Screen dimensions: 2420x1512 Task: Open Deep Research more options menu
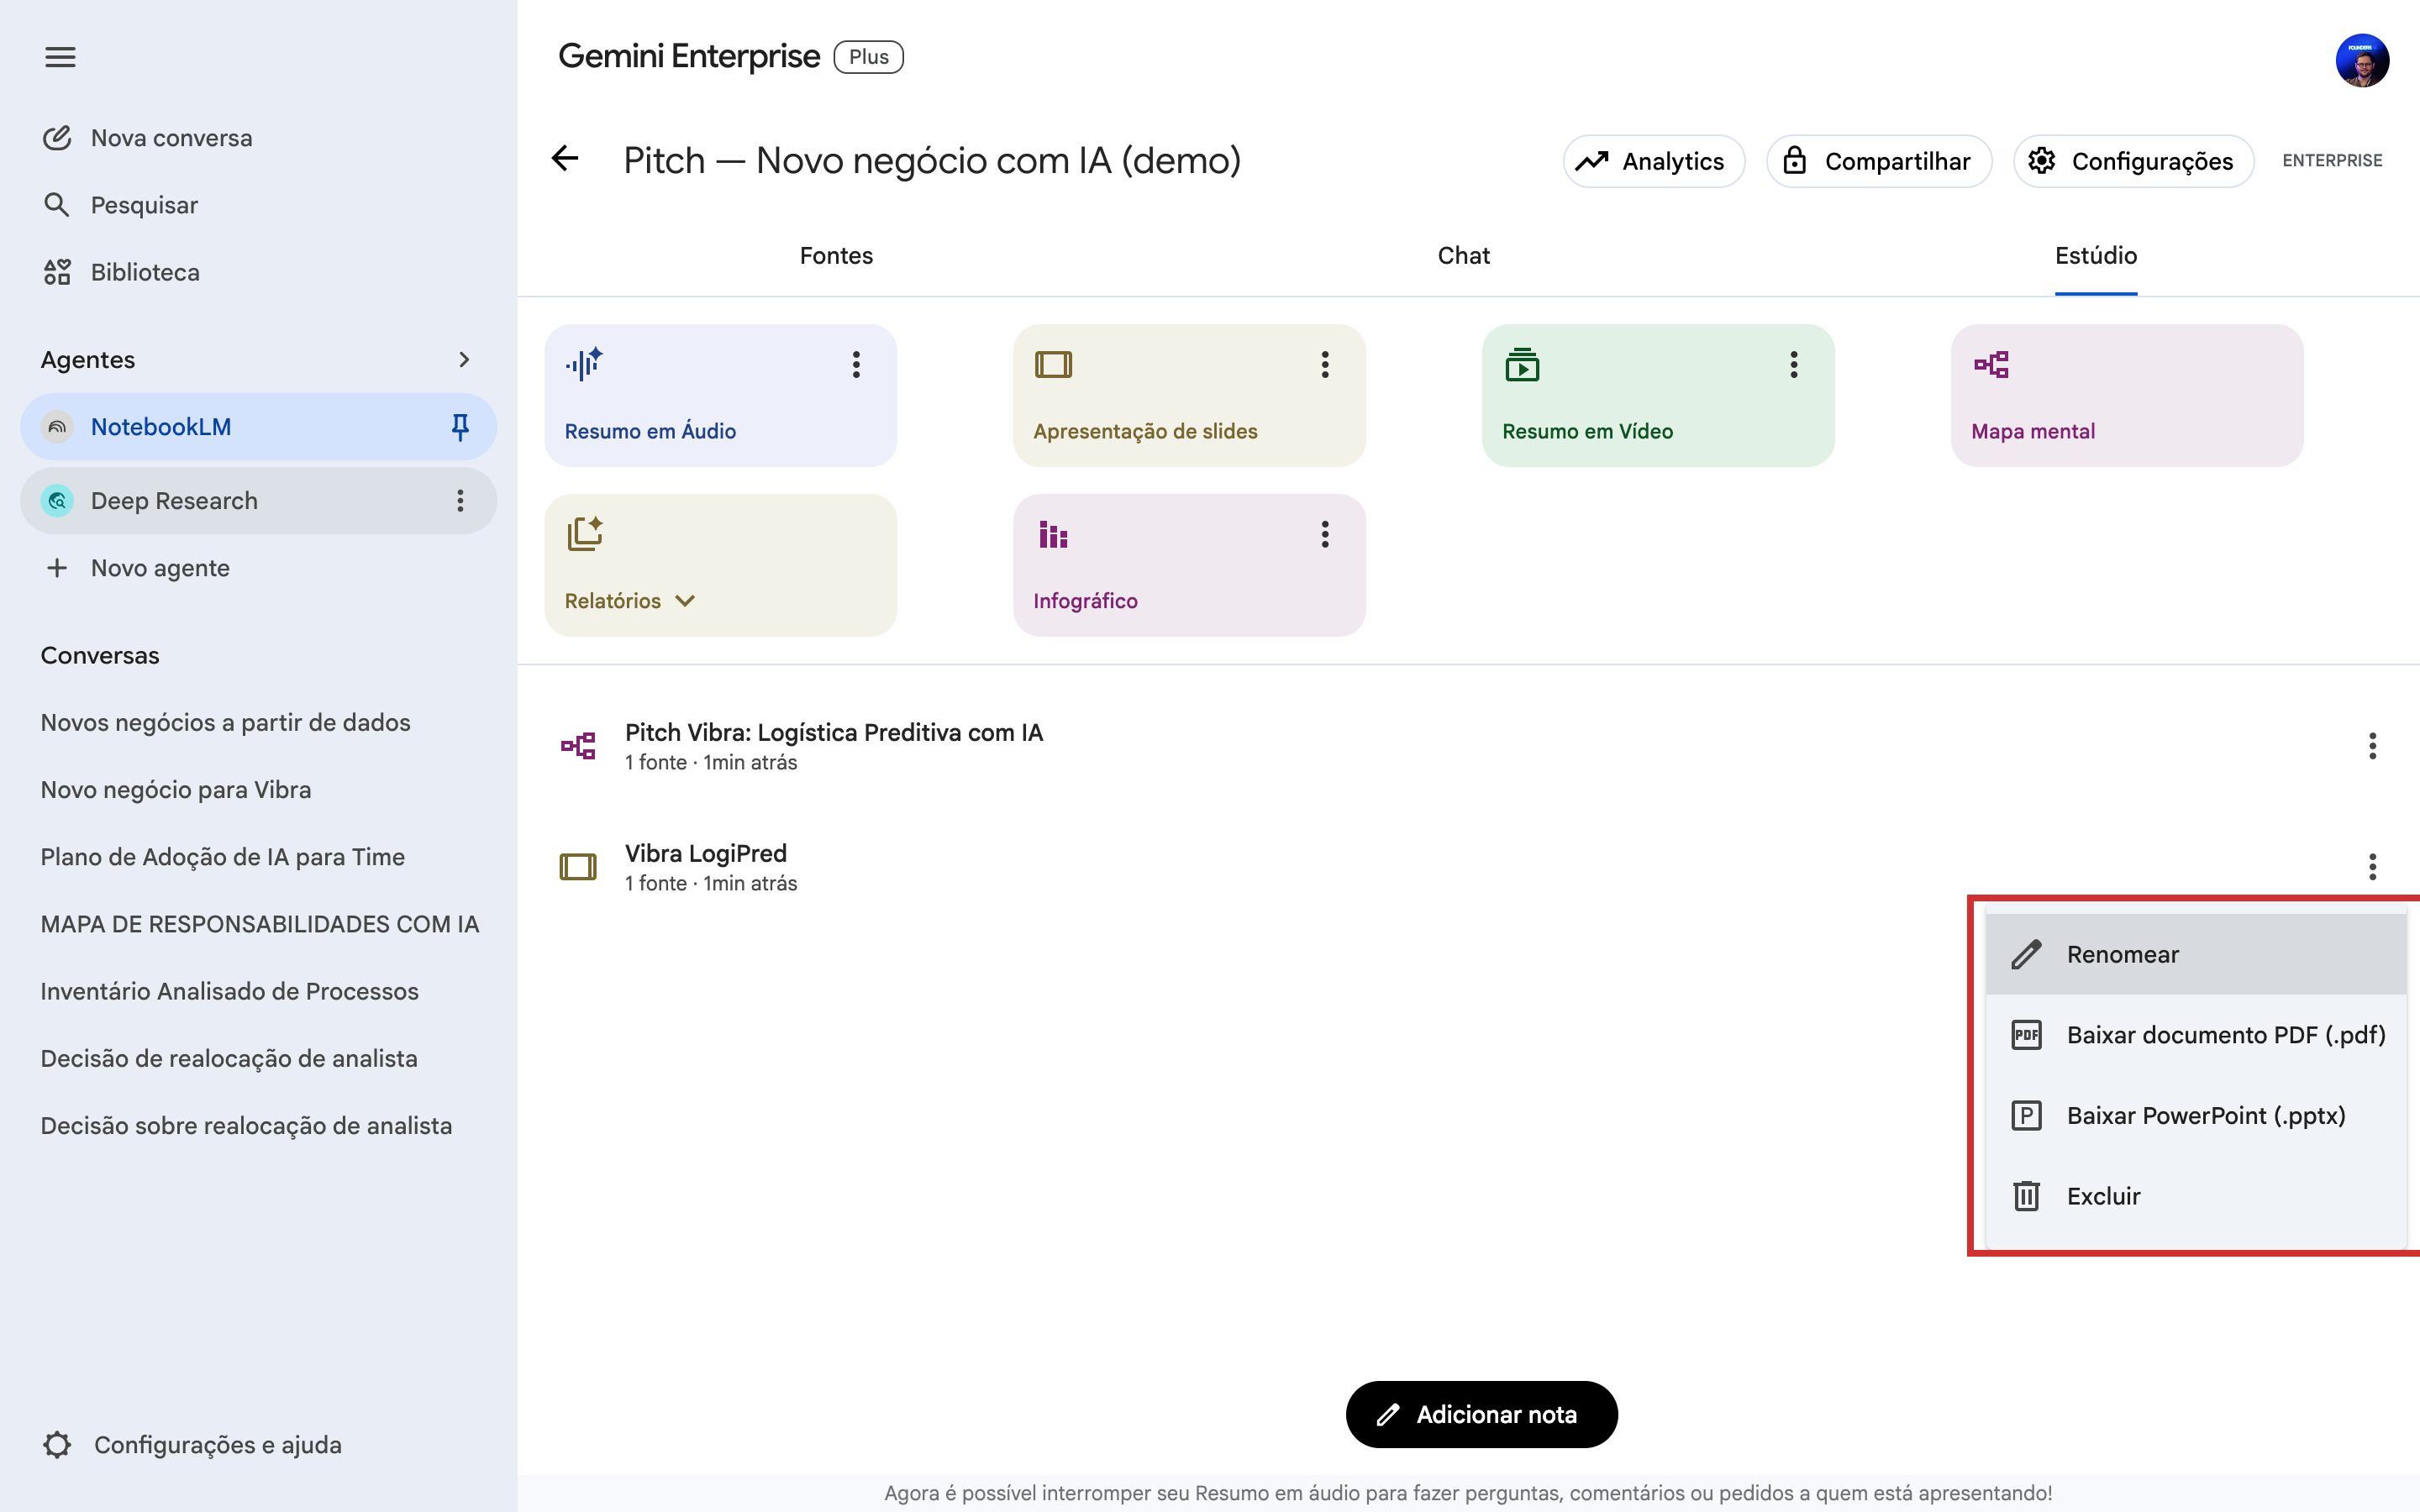pos(460,500)
